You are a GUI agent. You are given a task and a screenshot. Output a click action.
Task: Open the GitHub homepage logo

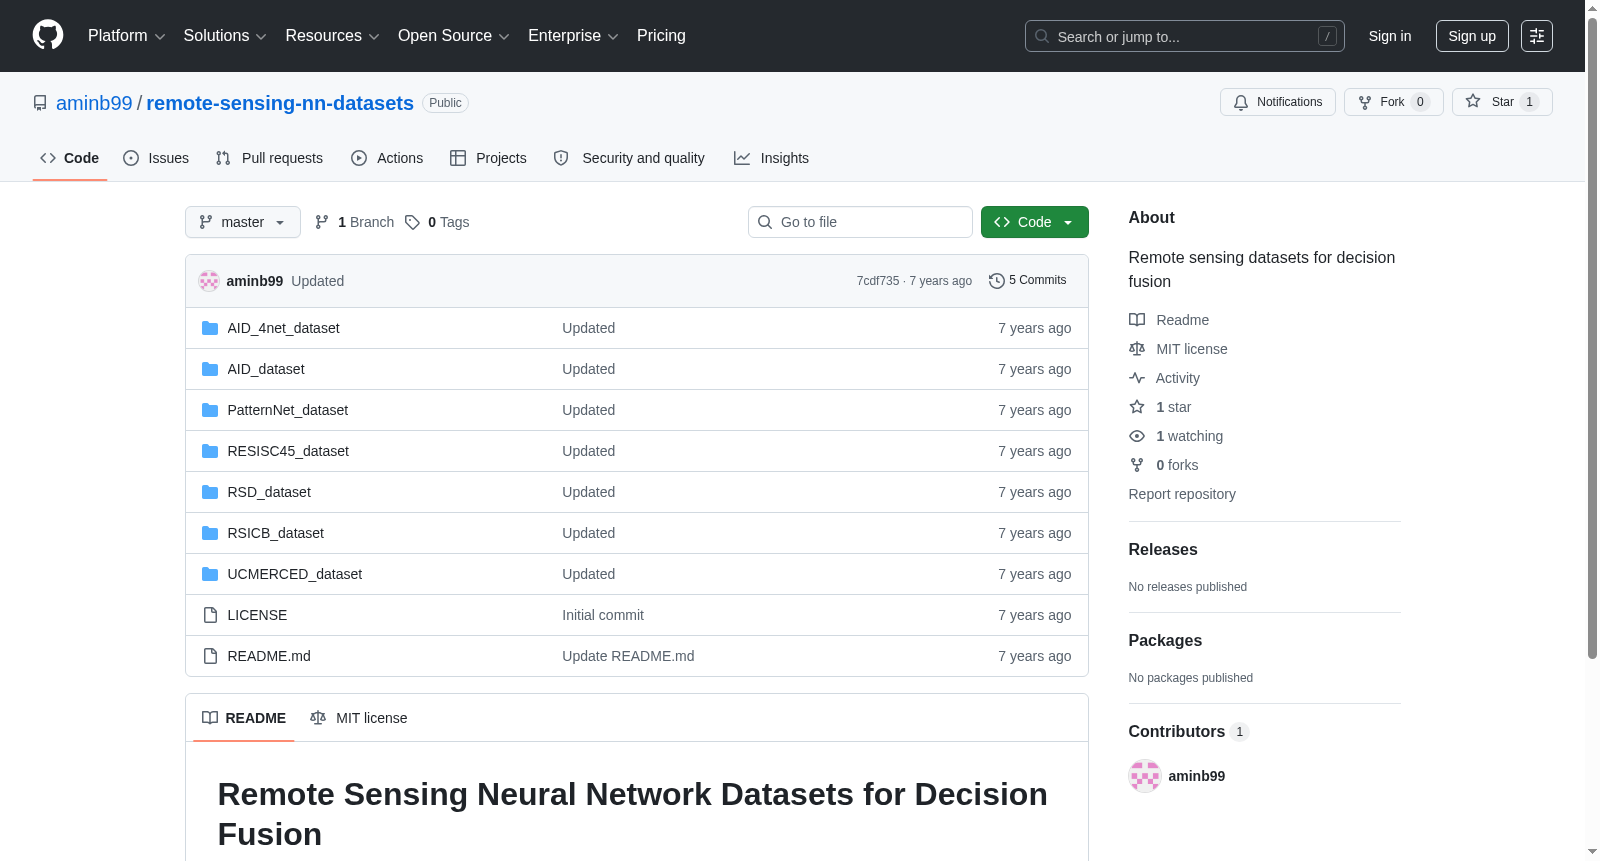48,35
